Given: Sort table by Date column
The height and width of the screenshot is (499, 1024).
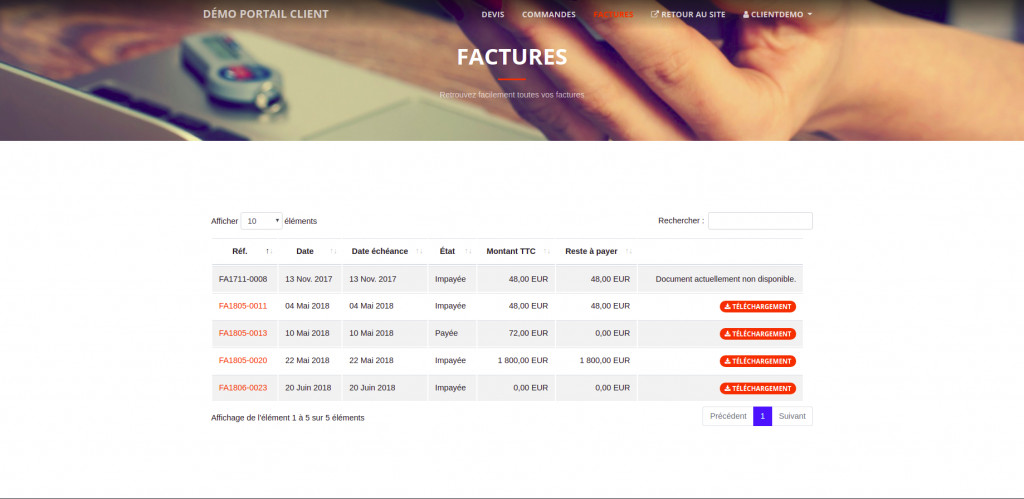Looking at the screenshot, I should (310, 251).
